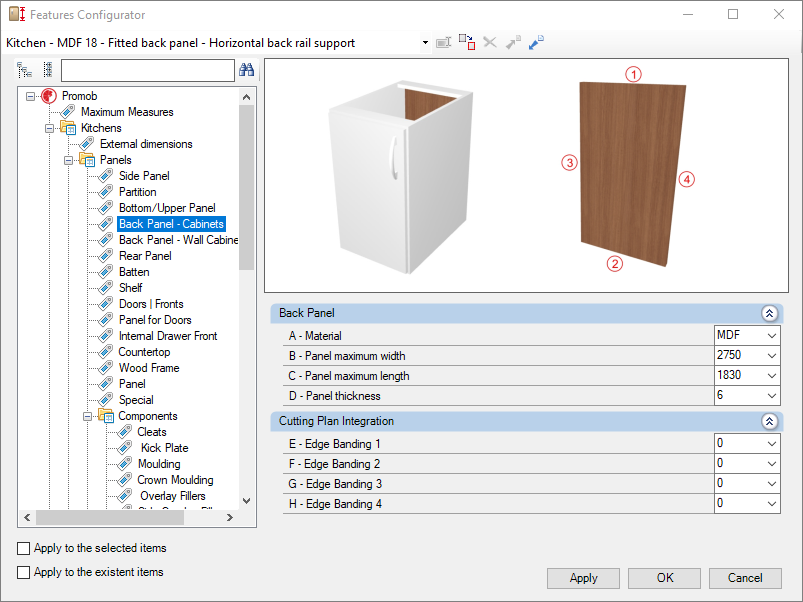Enable Apply to the selected items checkbox
803x602 pixels.
click(x=24, y=548)
